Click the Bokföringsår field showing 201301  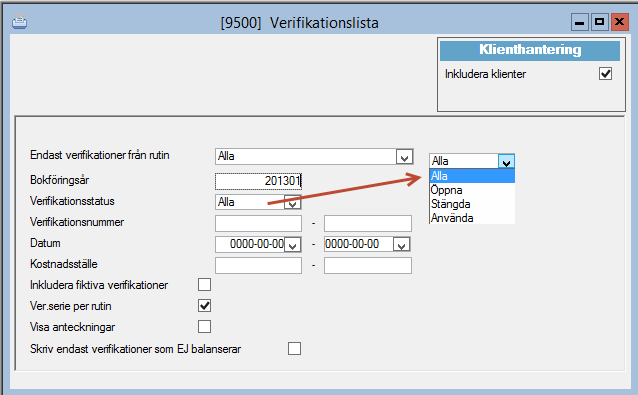(x=258, y=181)
